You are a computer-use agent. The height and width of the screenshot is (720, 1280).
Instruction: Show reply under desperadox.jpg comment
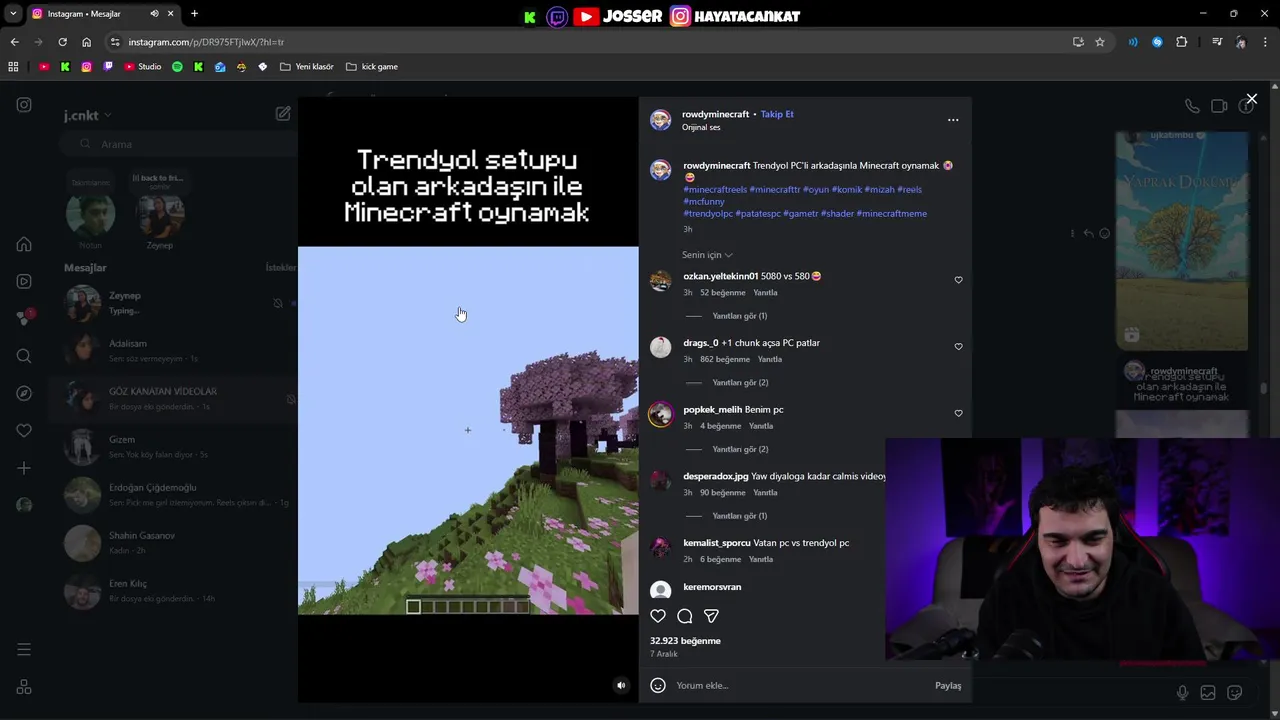(739, 516)
